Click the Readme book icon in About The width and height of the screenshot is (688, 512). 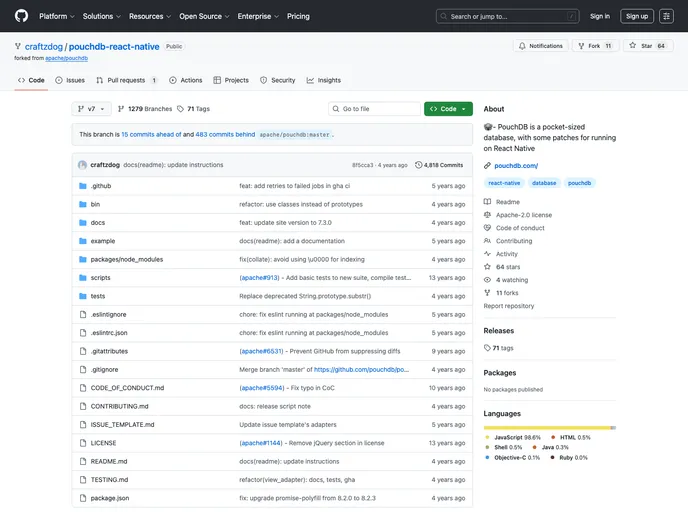tap(487, 202)
